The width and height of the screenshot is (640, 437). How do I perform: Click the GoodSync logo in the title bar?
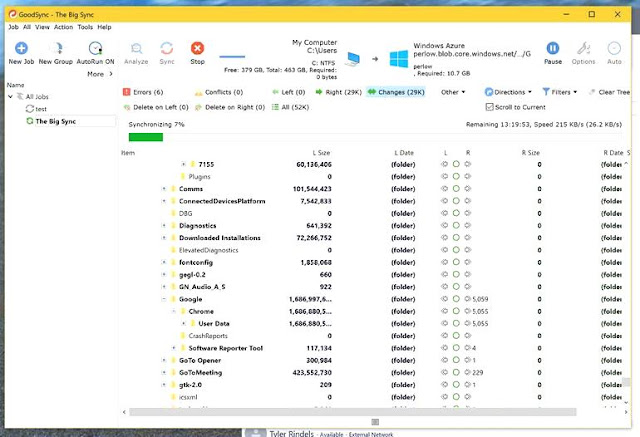13,14
